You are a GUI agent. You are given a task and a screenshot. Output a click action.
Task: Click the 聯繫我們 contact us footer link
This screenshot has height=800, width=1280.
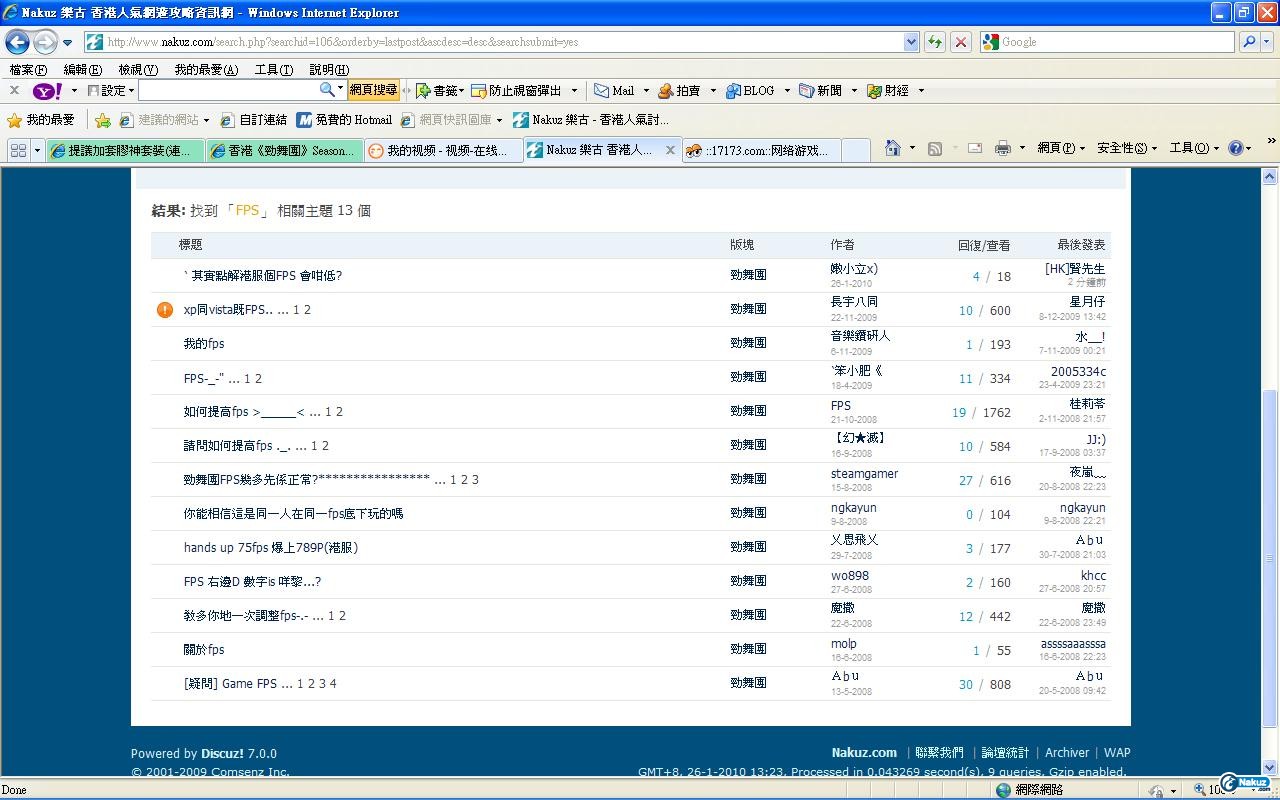coord(939,753)
